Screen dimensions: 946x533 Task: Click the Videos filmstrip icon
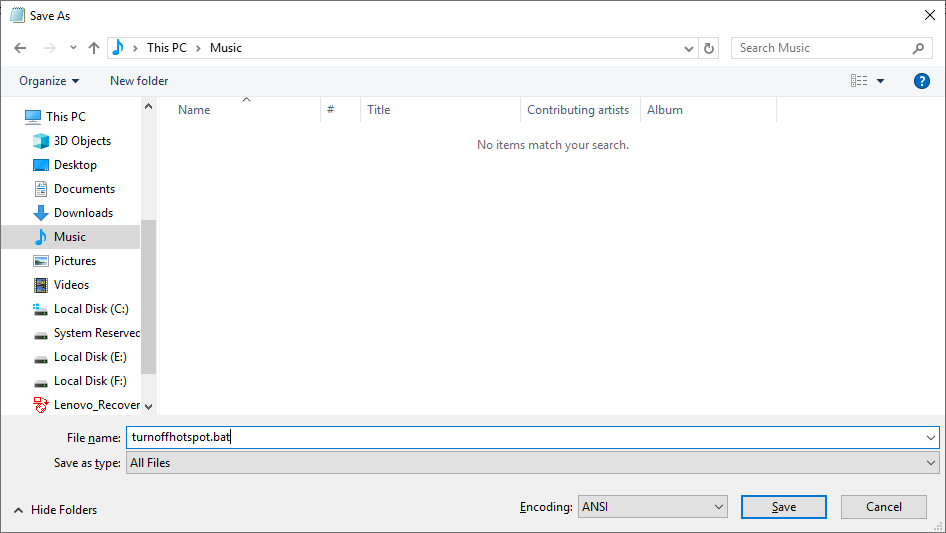41,285
